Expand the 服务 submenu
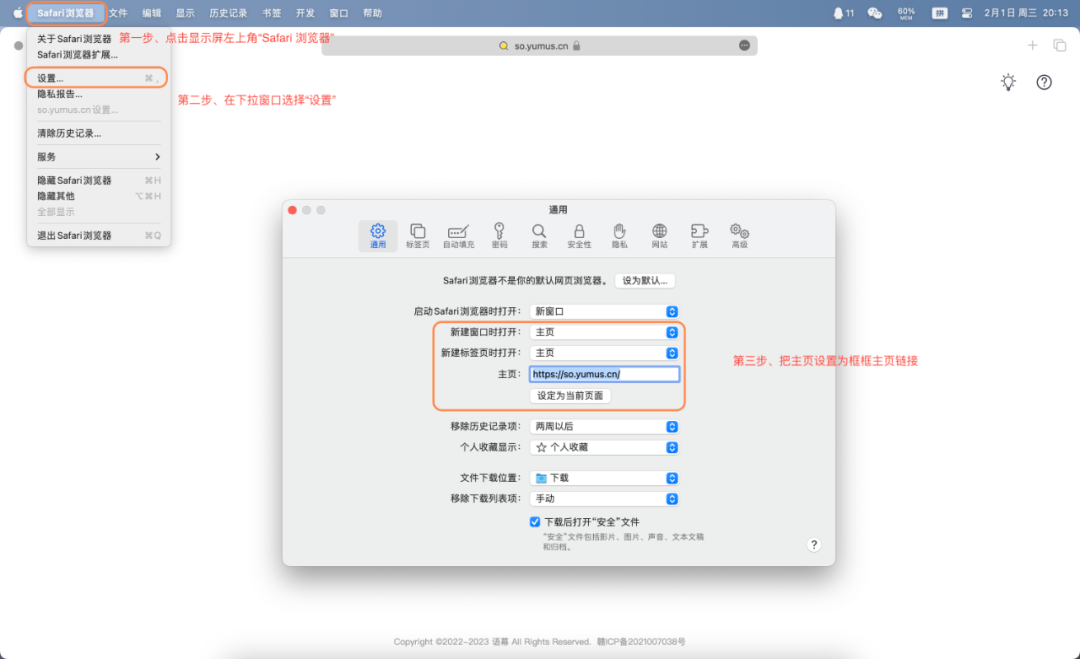1080x659 pixels. tap(98, 157)
